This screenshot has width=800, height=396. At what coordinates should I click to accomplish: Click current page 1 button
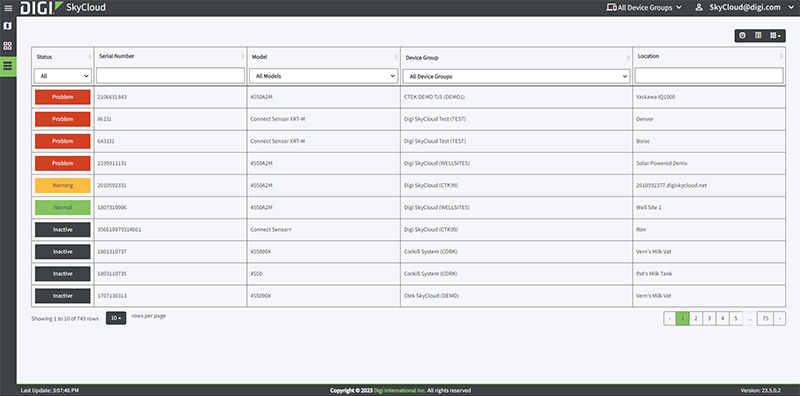(x=683, y=318)
